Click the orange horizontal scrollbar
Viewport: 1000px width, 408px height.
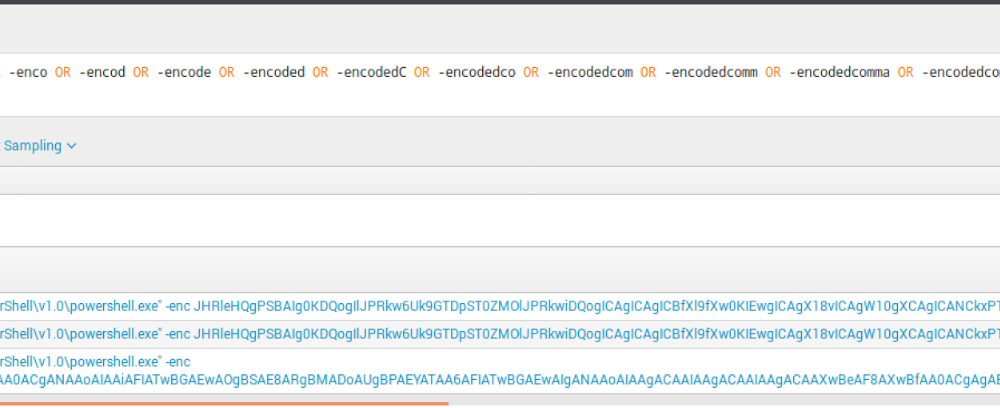pyautogui.click(x=224, y=404)
